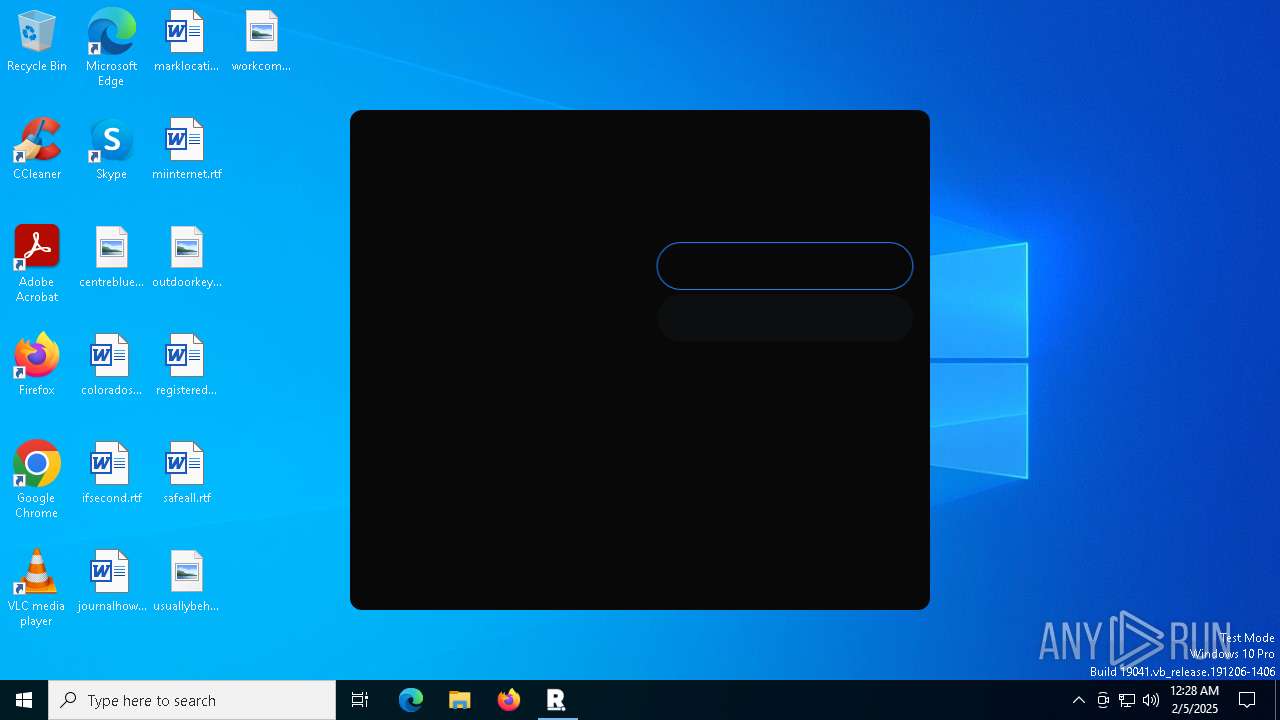Select the safeall.rtf document icon
The height and width of the screenshot is (720, 1280).
186,474
